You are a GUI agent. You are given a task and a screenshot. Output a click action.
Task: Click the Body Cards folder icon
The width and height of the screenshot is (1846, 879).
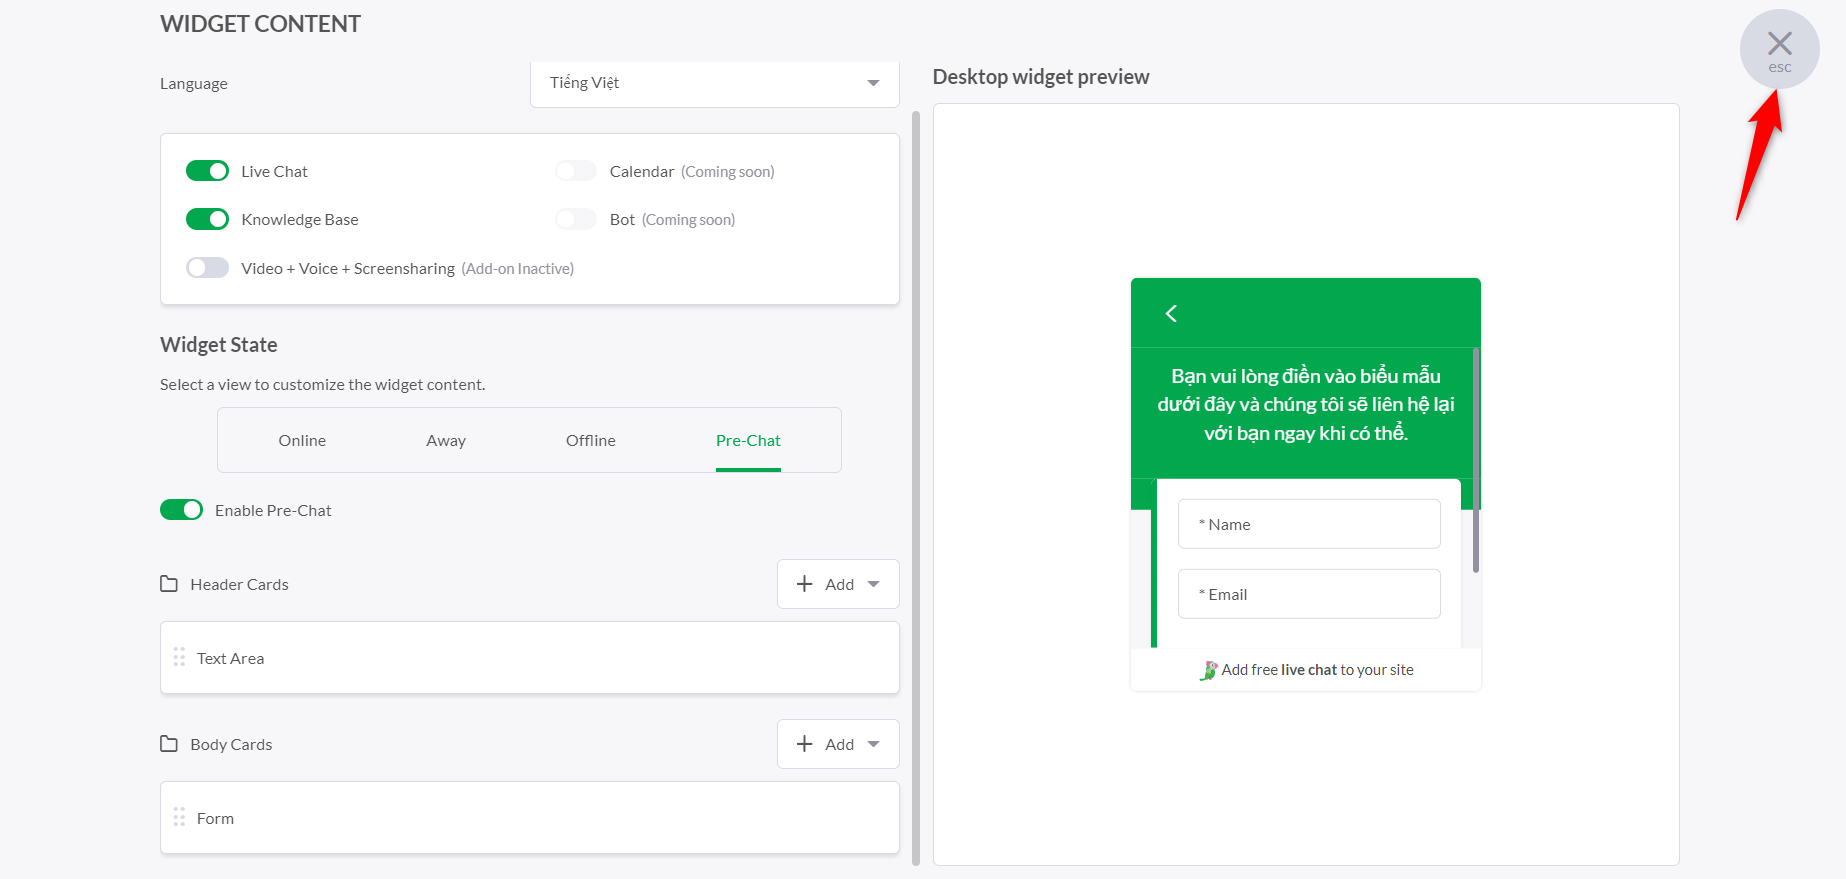169,744
